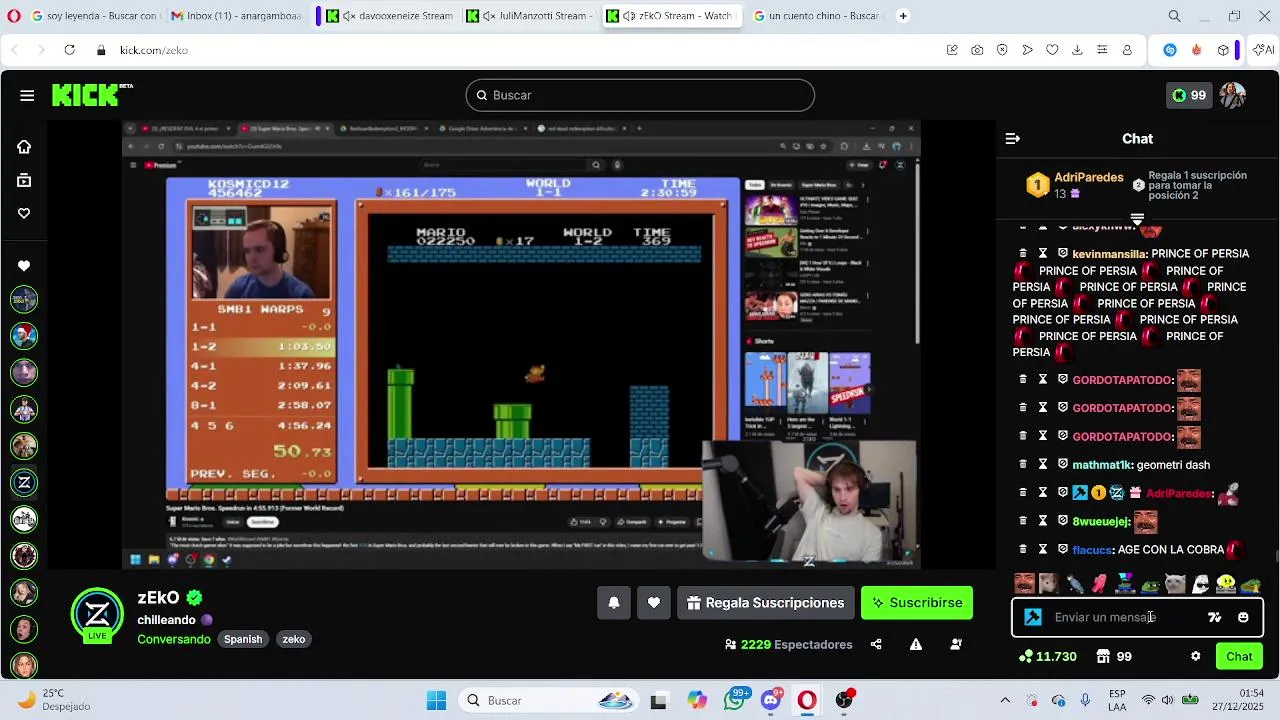
Task: Delete mathmat1k's message with the trash icon
Action: pyautogui.click(x=1023, y=465)
